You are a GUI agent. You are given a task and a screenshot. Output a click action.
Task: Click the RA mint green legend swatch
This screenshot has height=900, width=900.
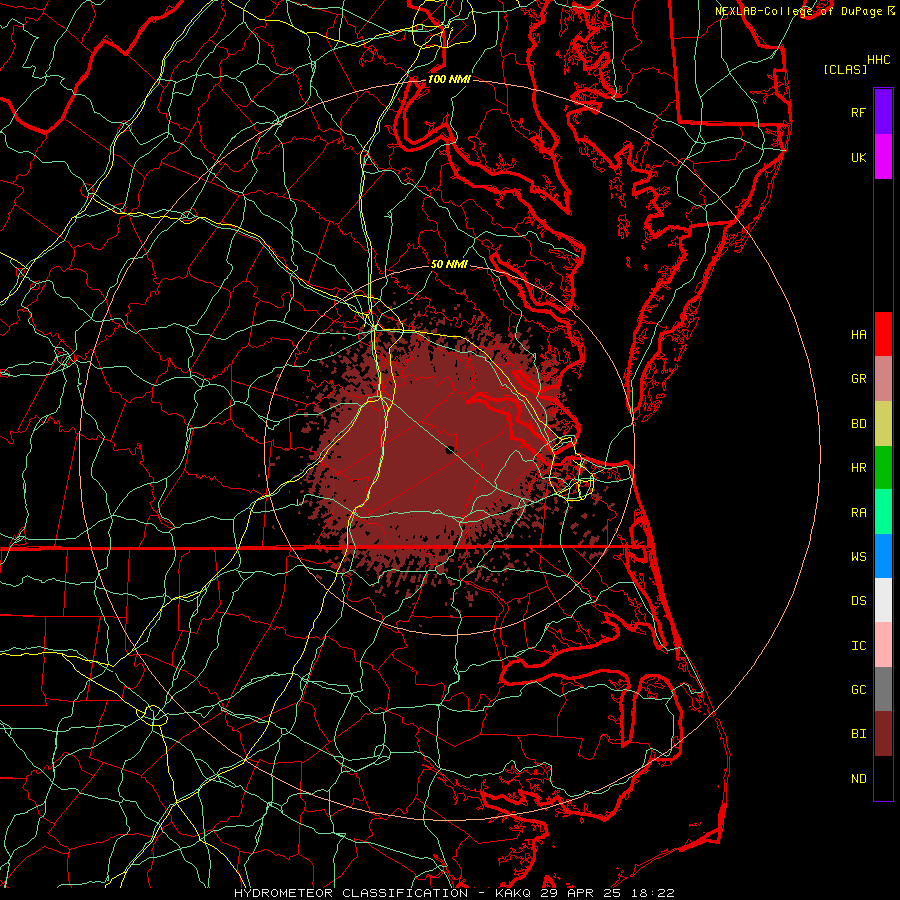[883, 512]
